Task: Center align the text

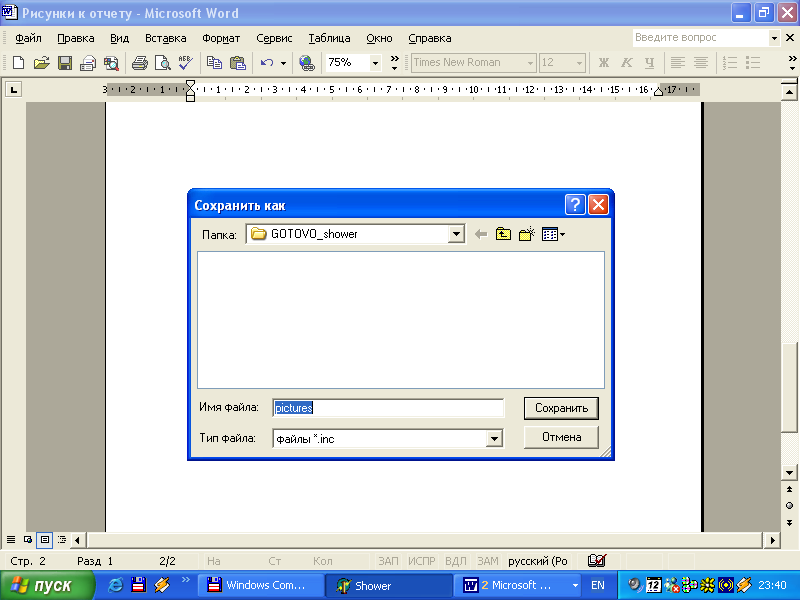Action: tap(701, 63)
